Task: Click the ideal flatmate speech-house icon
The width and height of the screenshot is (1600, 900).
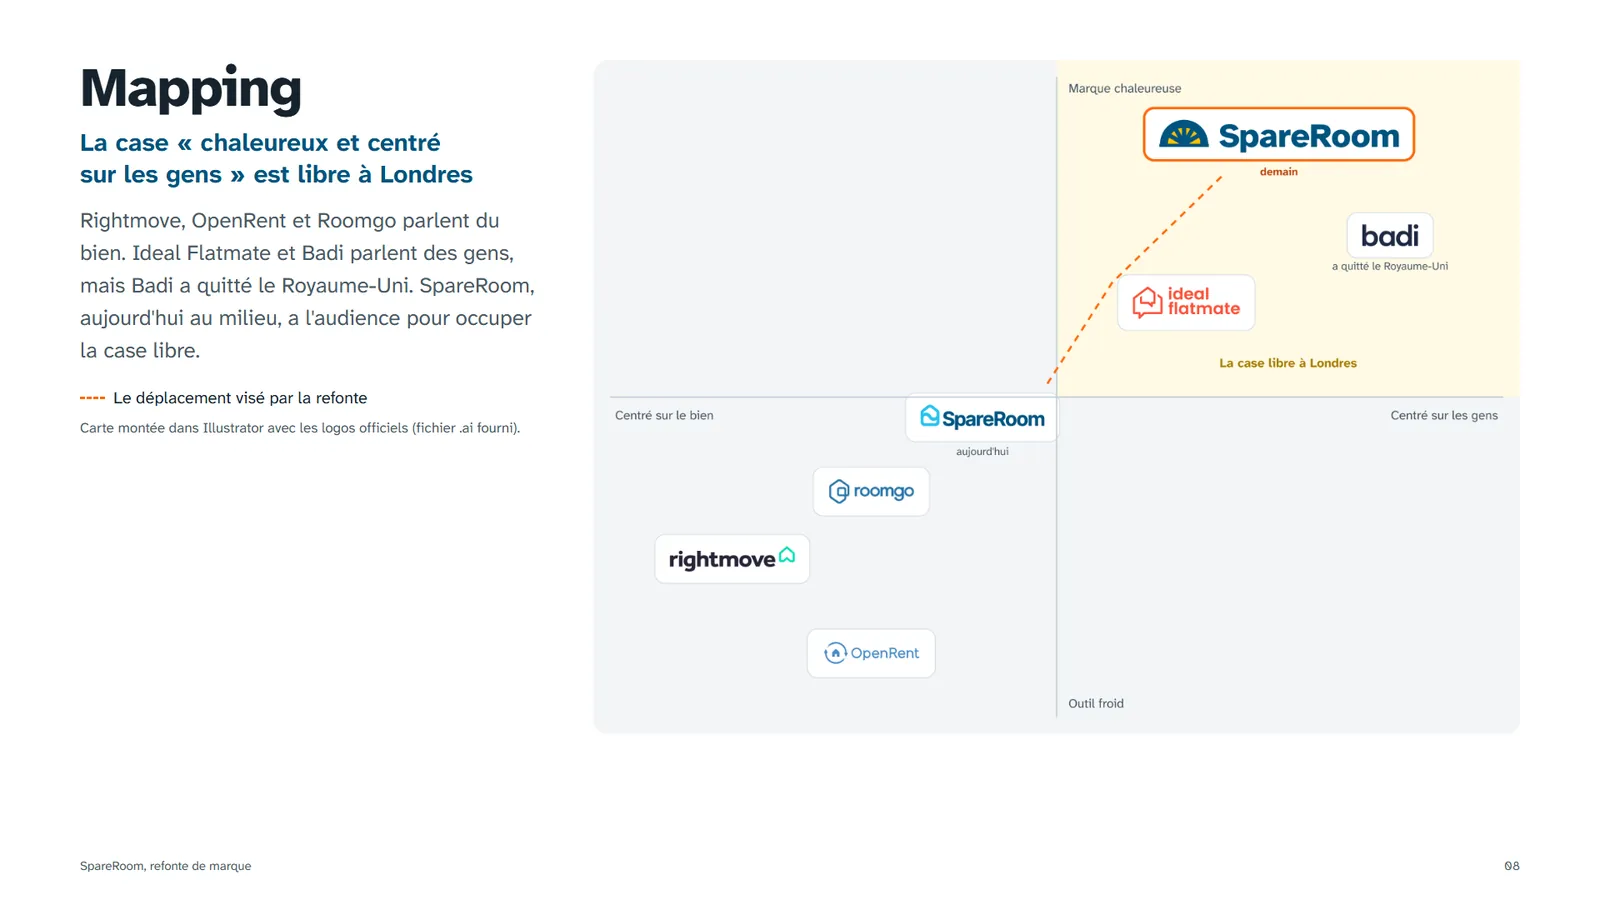Action: point(1147,302)
